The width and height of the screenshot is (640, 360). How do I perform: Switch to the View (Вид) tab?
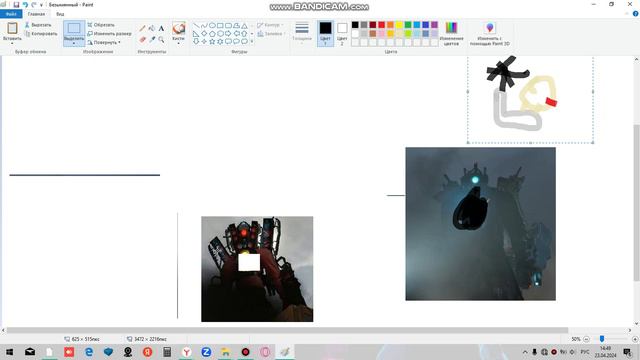click(60, 14)
